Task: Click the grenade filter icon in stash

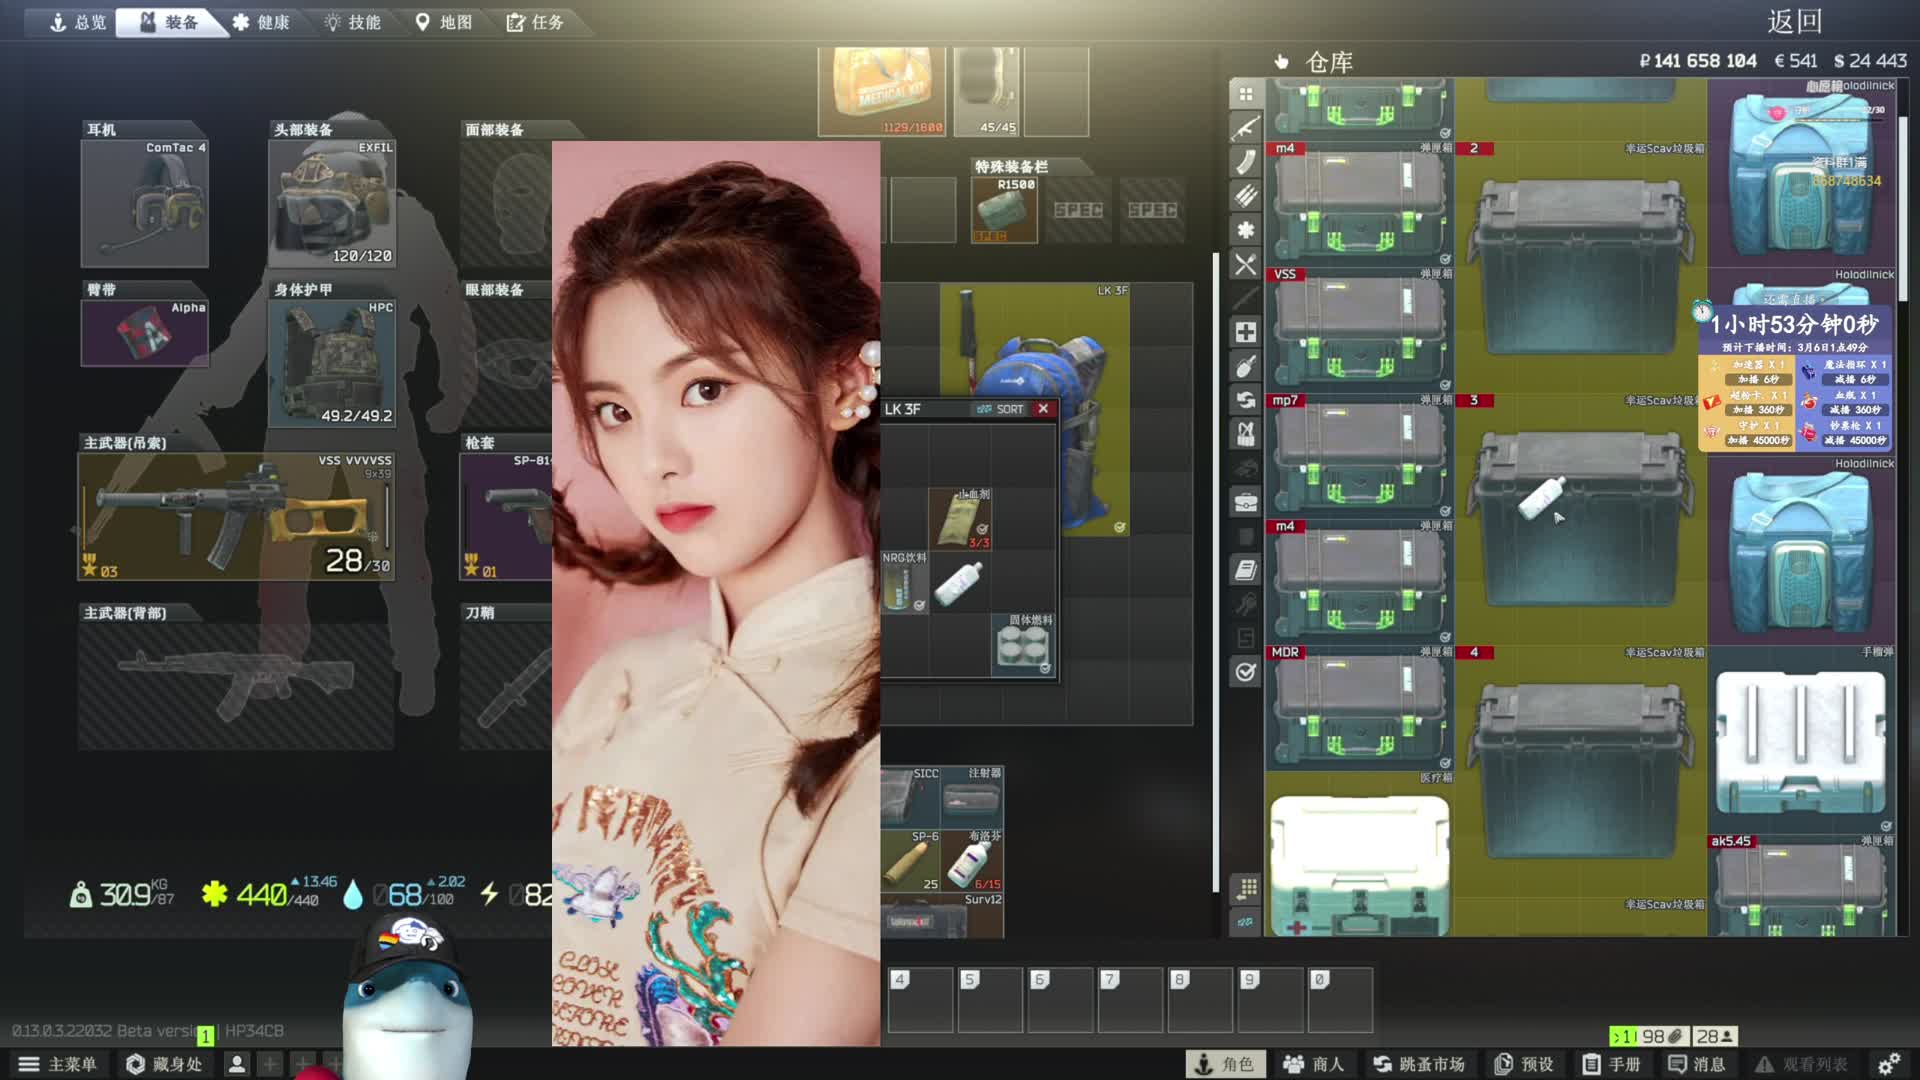Action: [x=1245, y=366]
